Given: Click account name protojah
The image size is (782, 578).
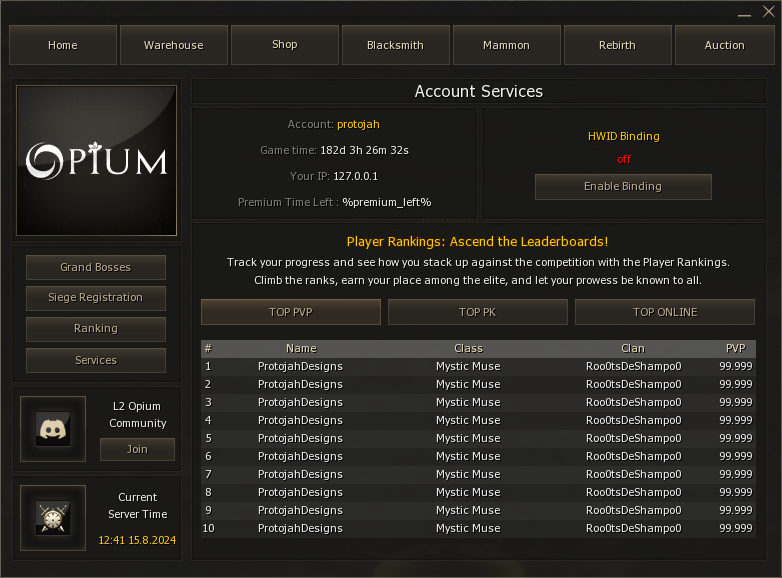Looking at the screenshot, I should (x=358, y=124).
